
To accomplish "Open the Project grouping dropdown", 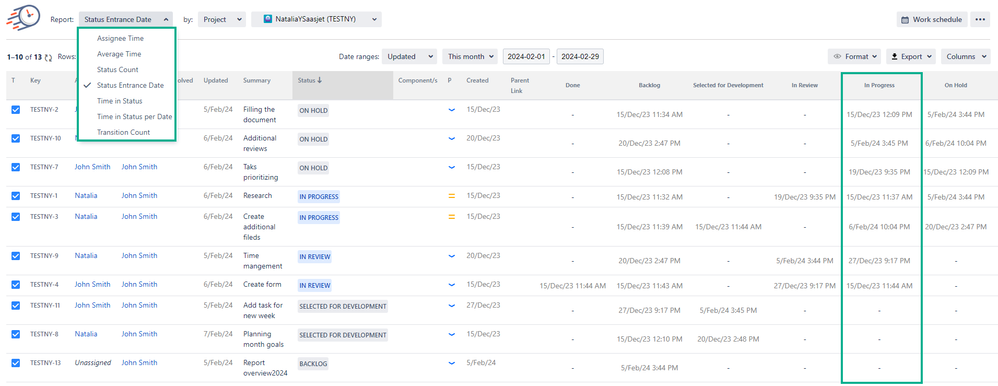I will [221, 20].
